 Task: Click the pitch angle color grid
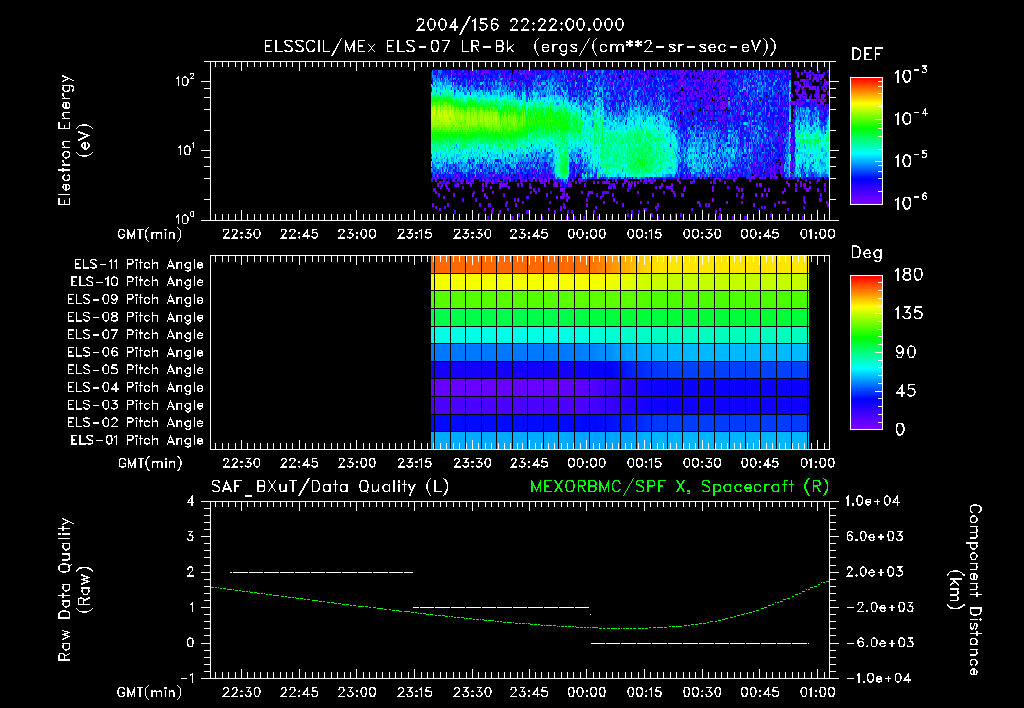click(x=620, y=353)
